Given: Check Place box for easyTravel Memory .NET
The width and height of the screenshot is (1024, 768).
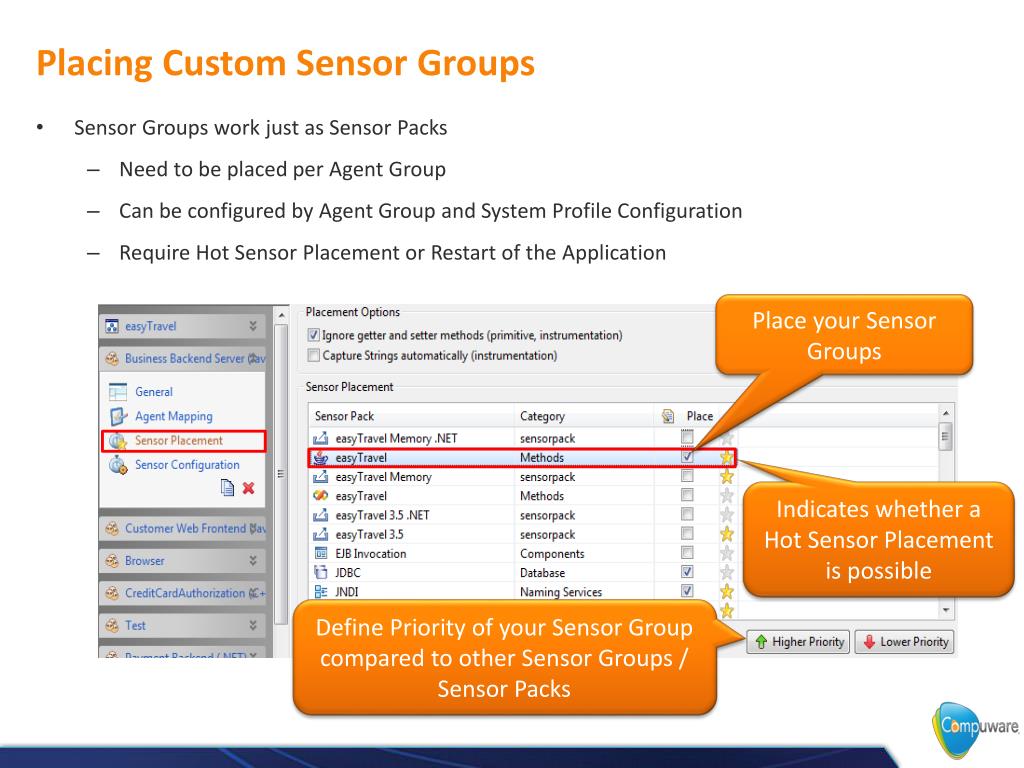Looking at the screenshot, I should [687, 437].
